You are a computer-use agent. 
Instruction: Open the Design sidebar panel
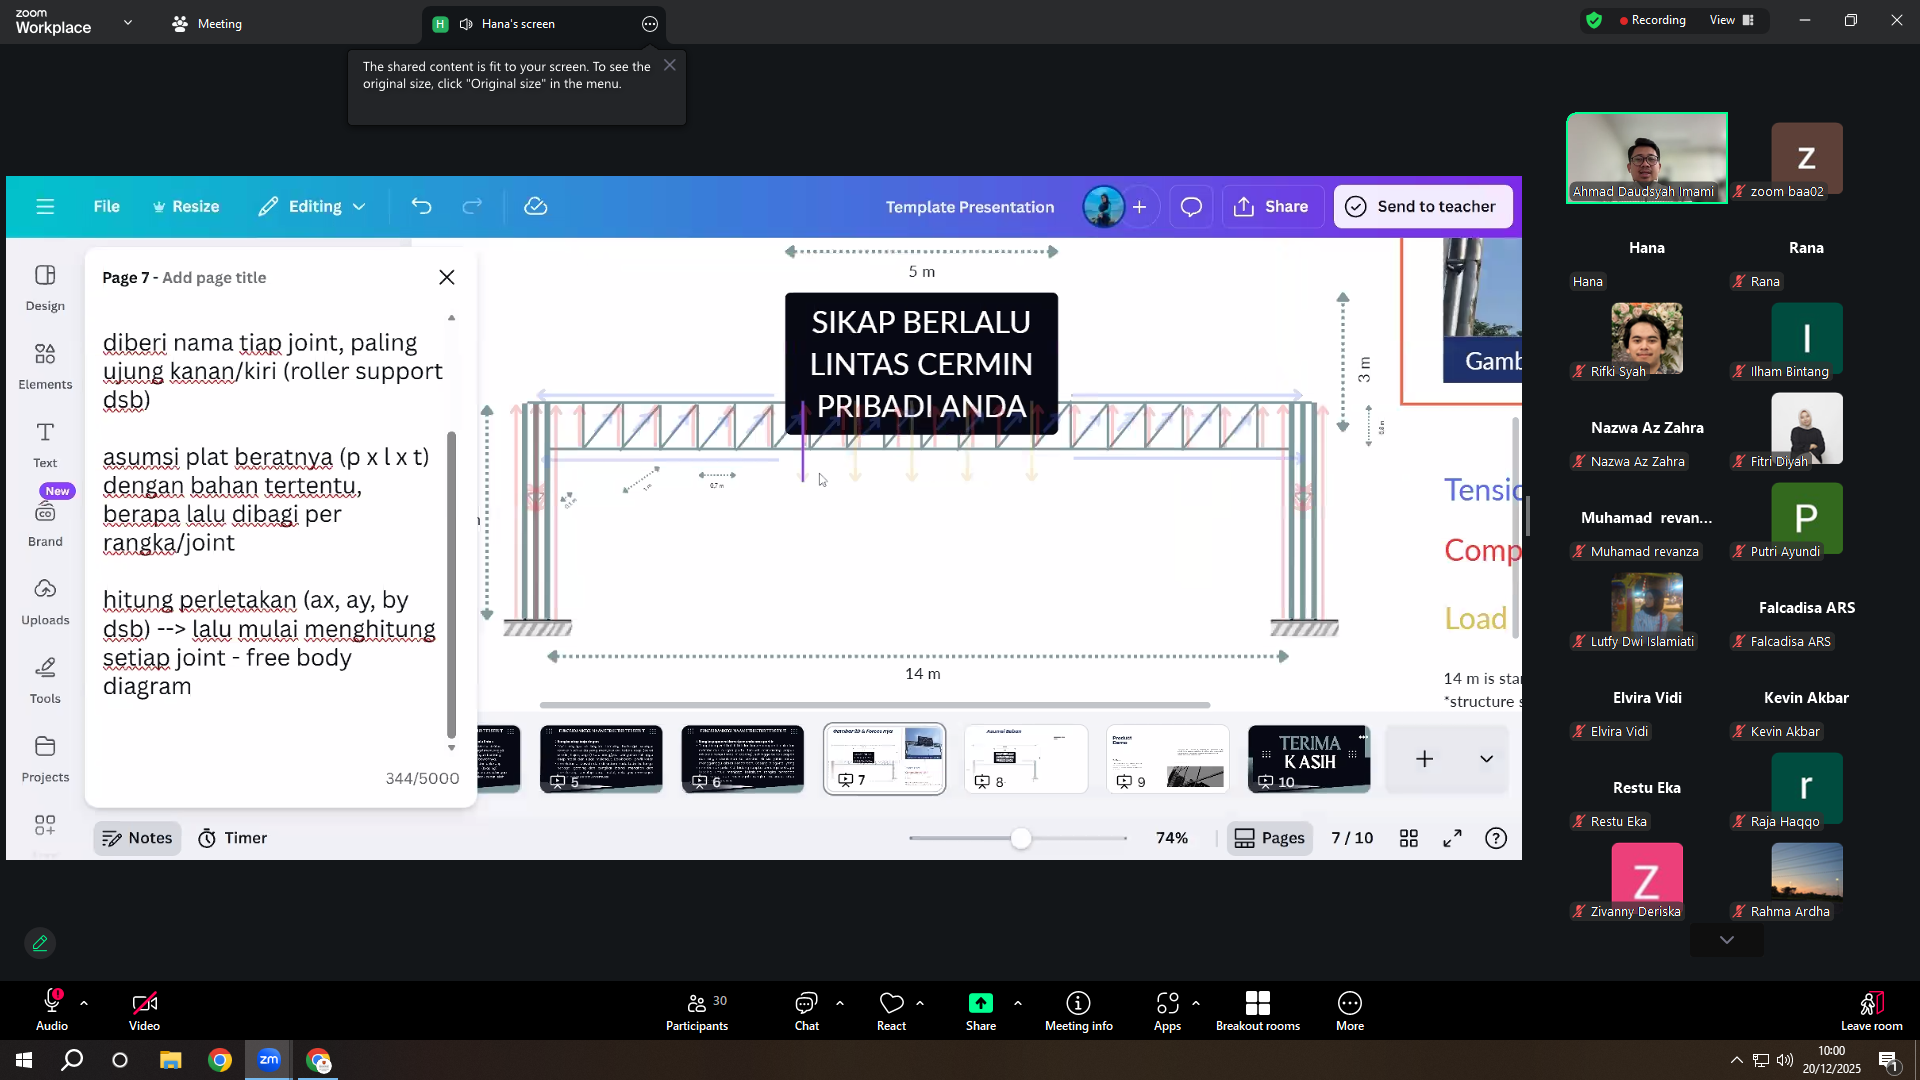pyautogui.click(x=45, y=288)
